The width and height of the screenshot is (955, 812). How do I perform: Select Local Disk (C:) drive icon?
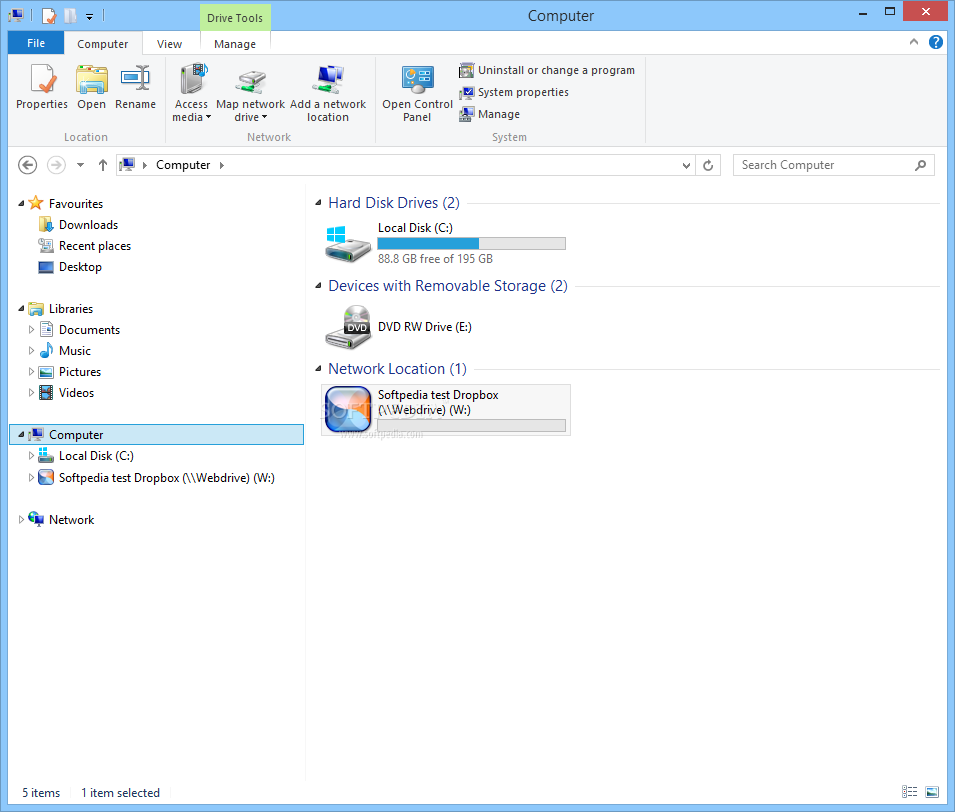click(x=348, y=243)
